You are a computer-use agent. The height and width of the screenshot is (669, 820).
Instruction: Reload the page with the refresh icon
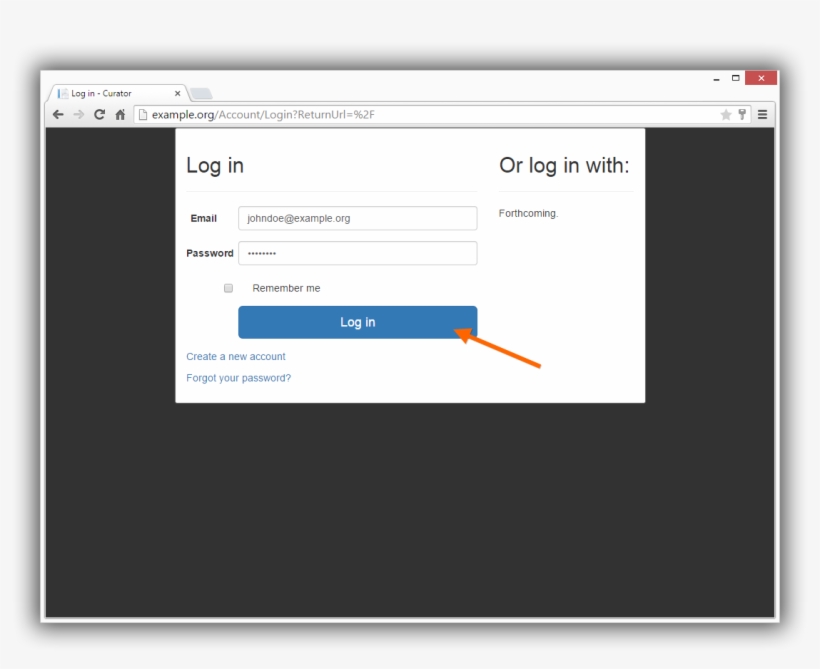point(98,114)
